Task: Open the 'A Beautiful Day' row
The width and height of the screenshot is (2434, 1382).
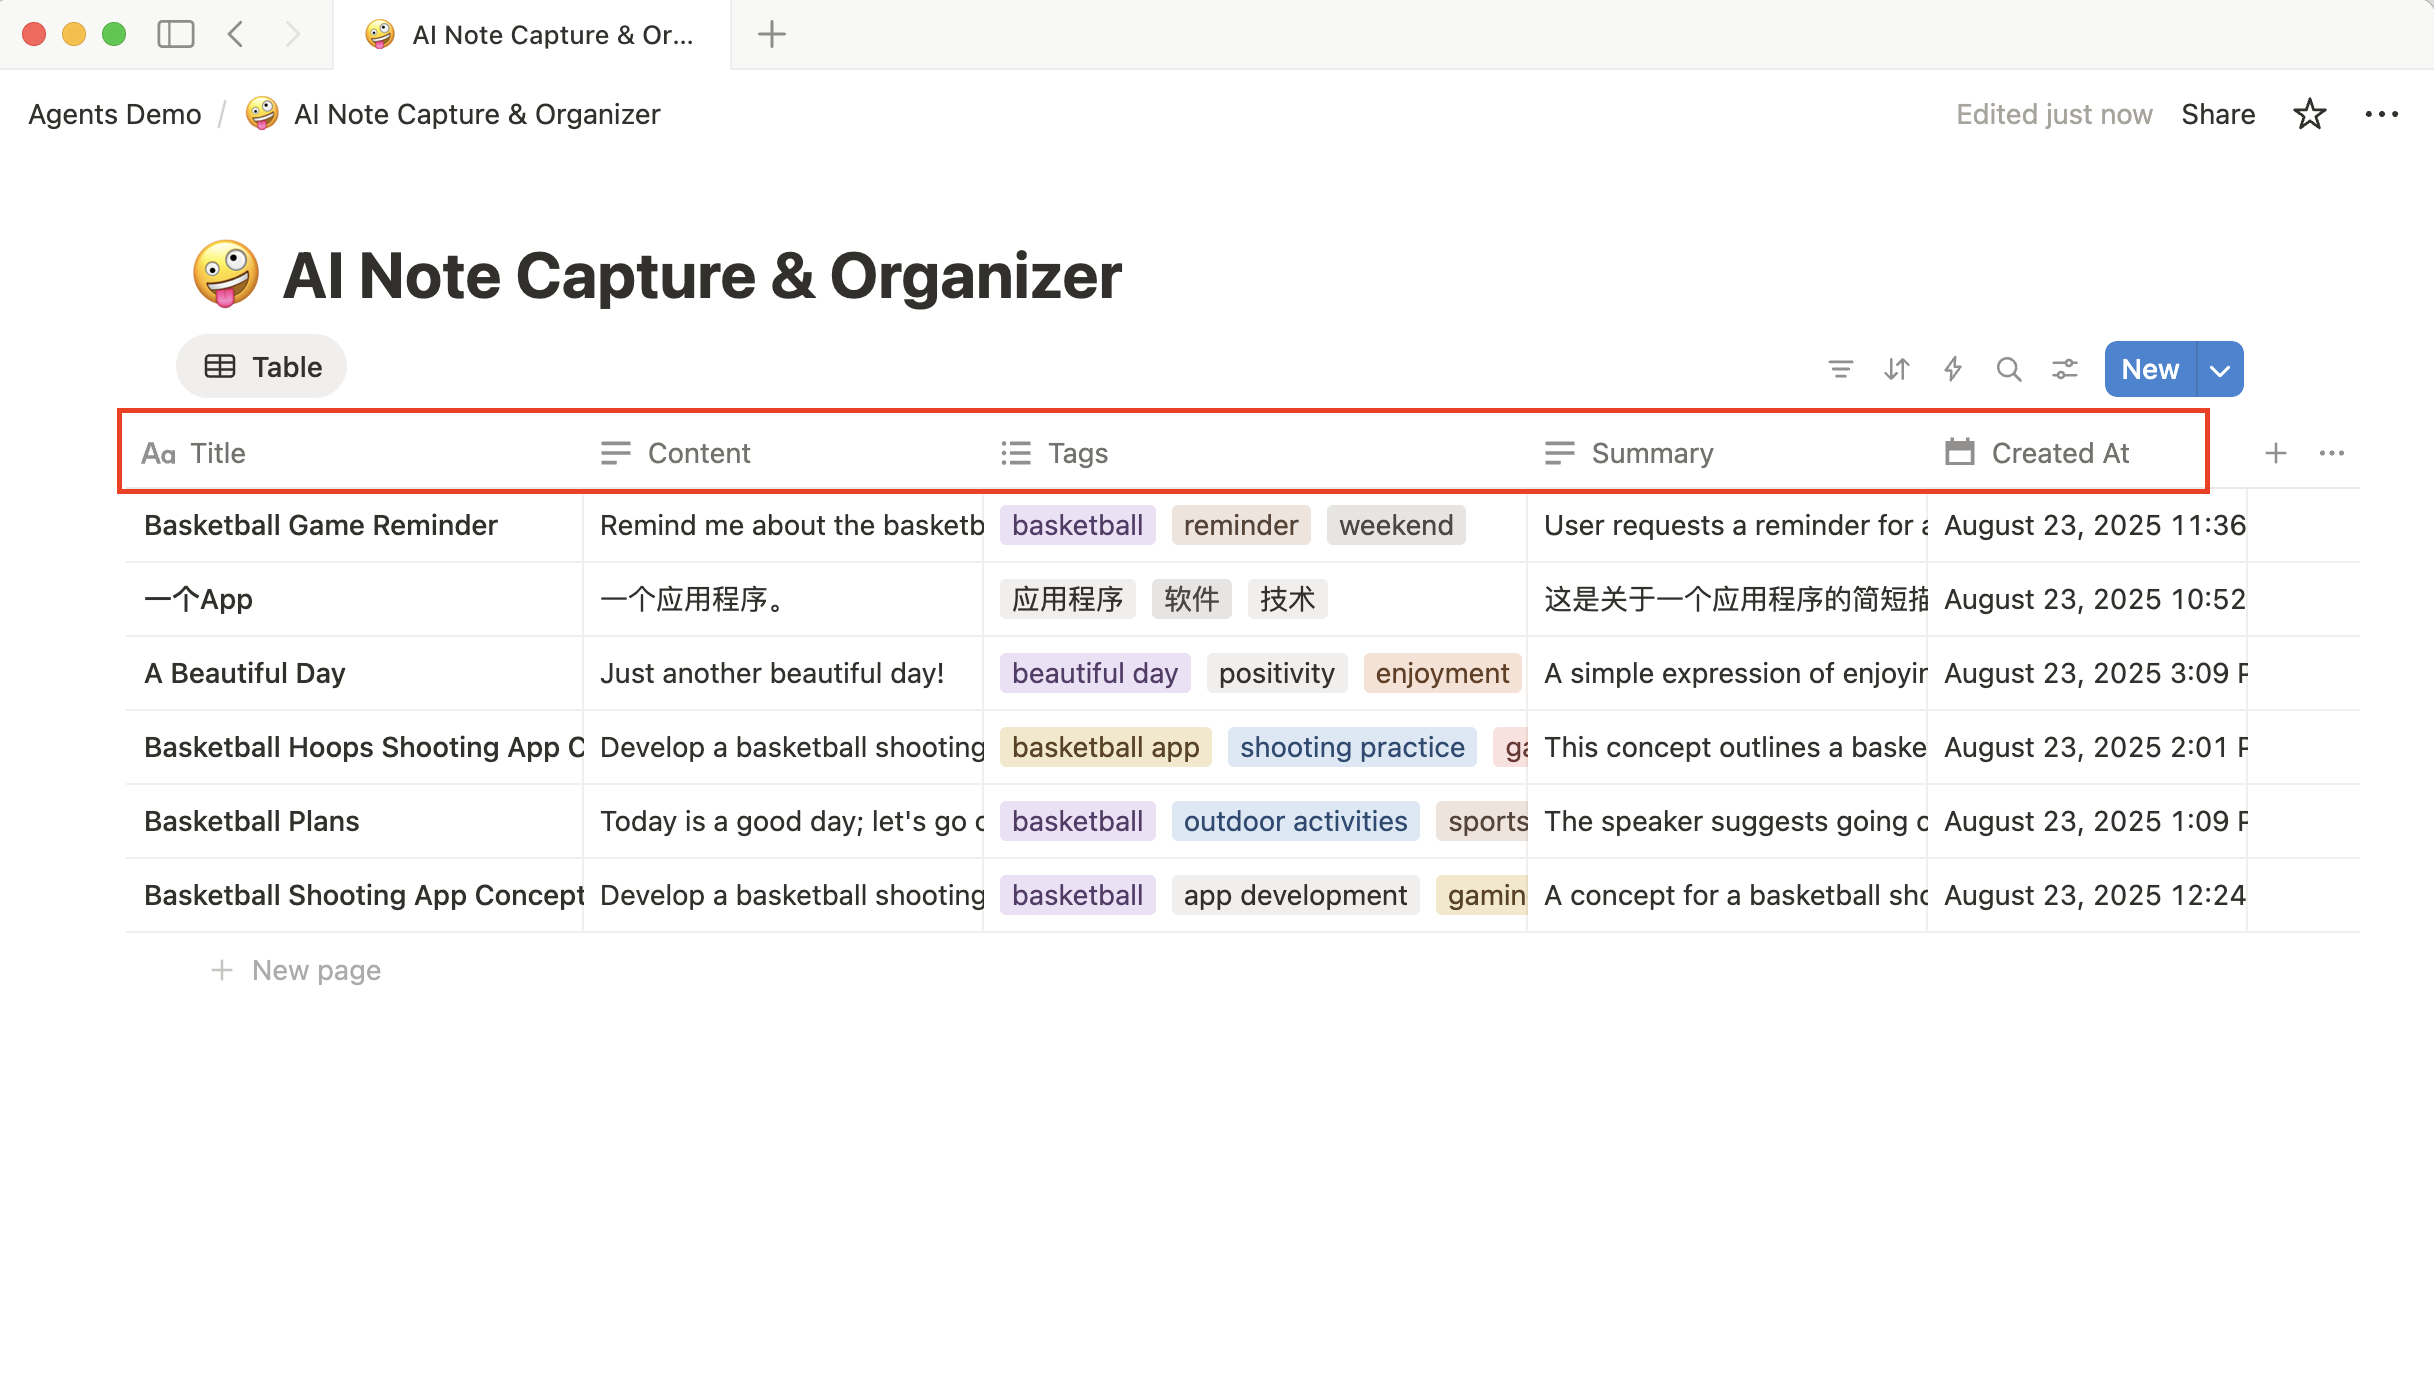Action: [x=245, y=673]
